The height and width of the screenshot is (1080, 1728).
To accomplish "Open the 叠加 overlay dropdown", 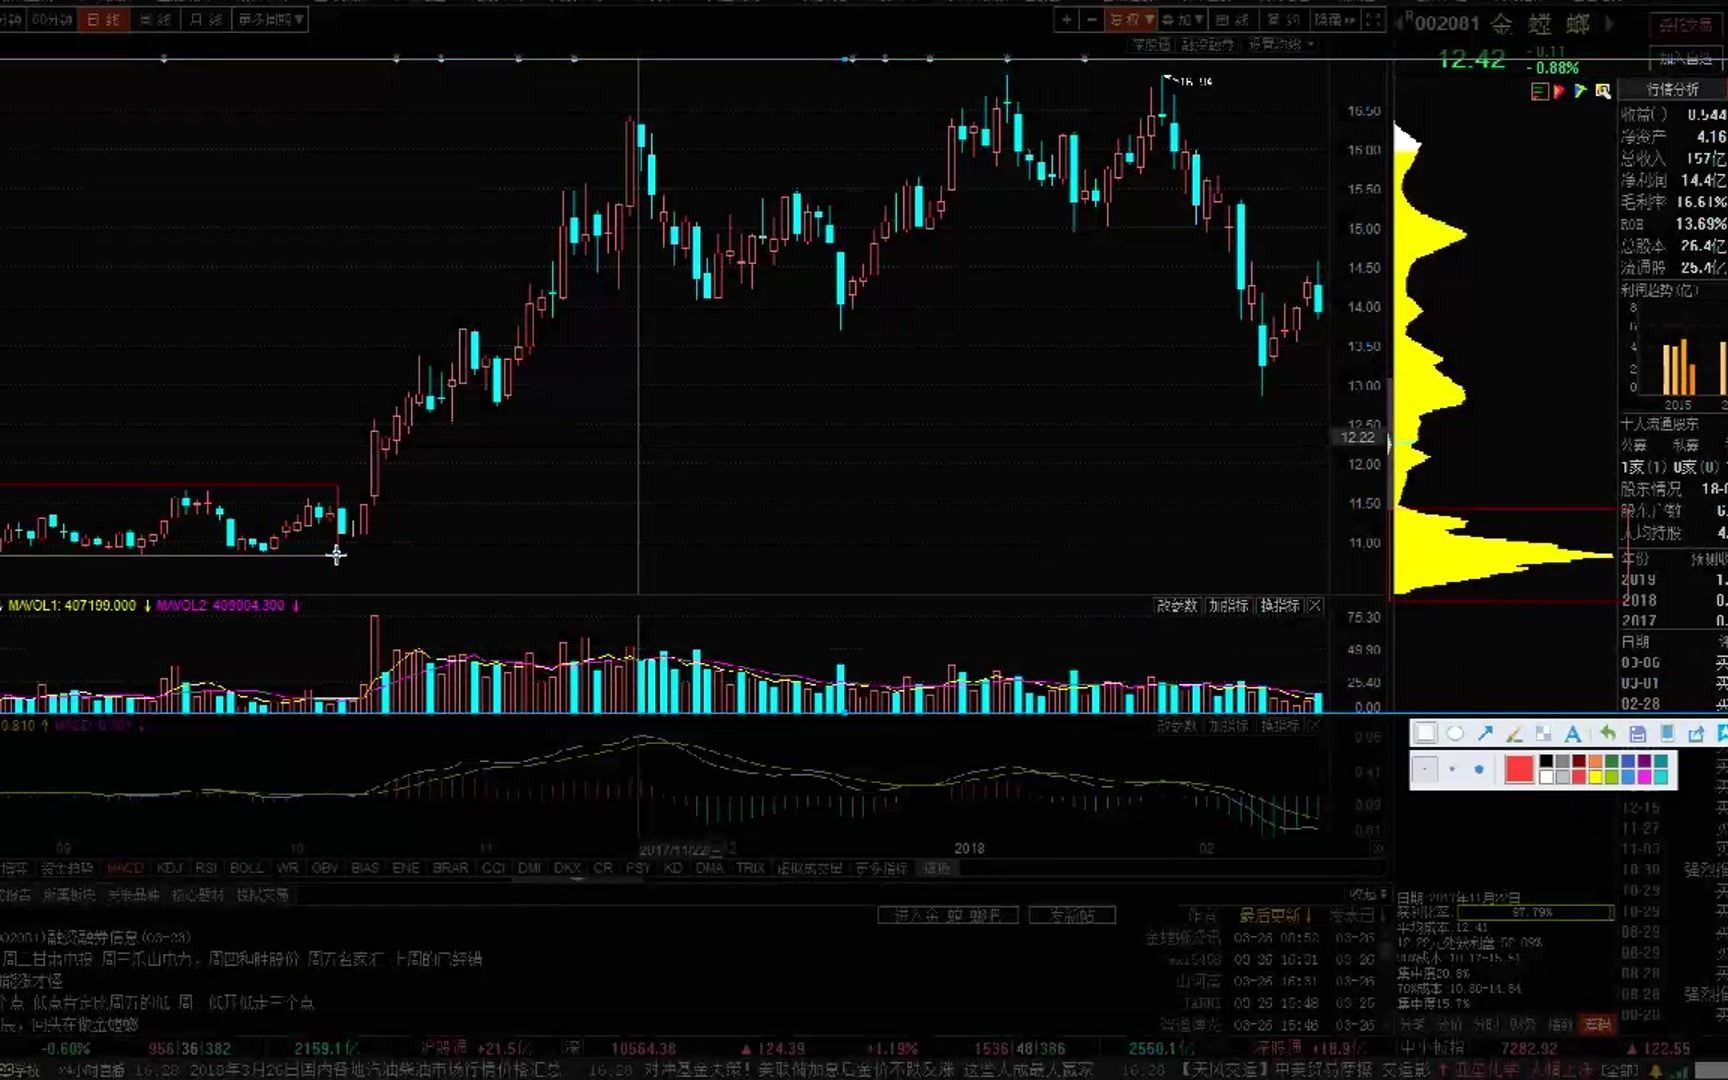I will pos(1183,19).
